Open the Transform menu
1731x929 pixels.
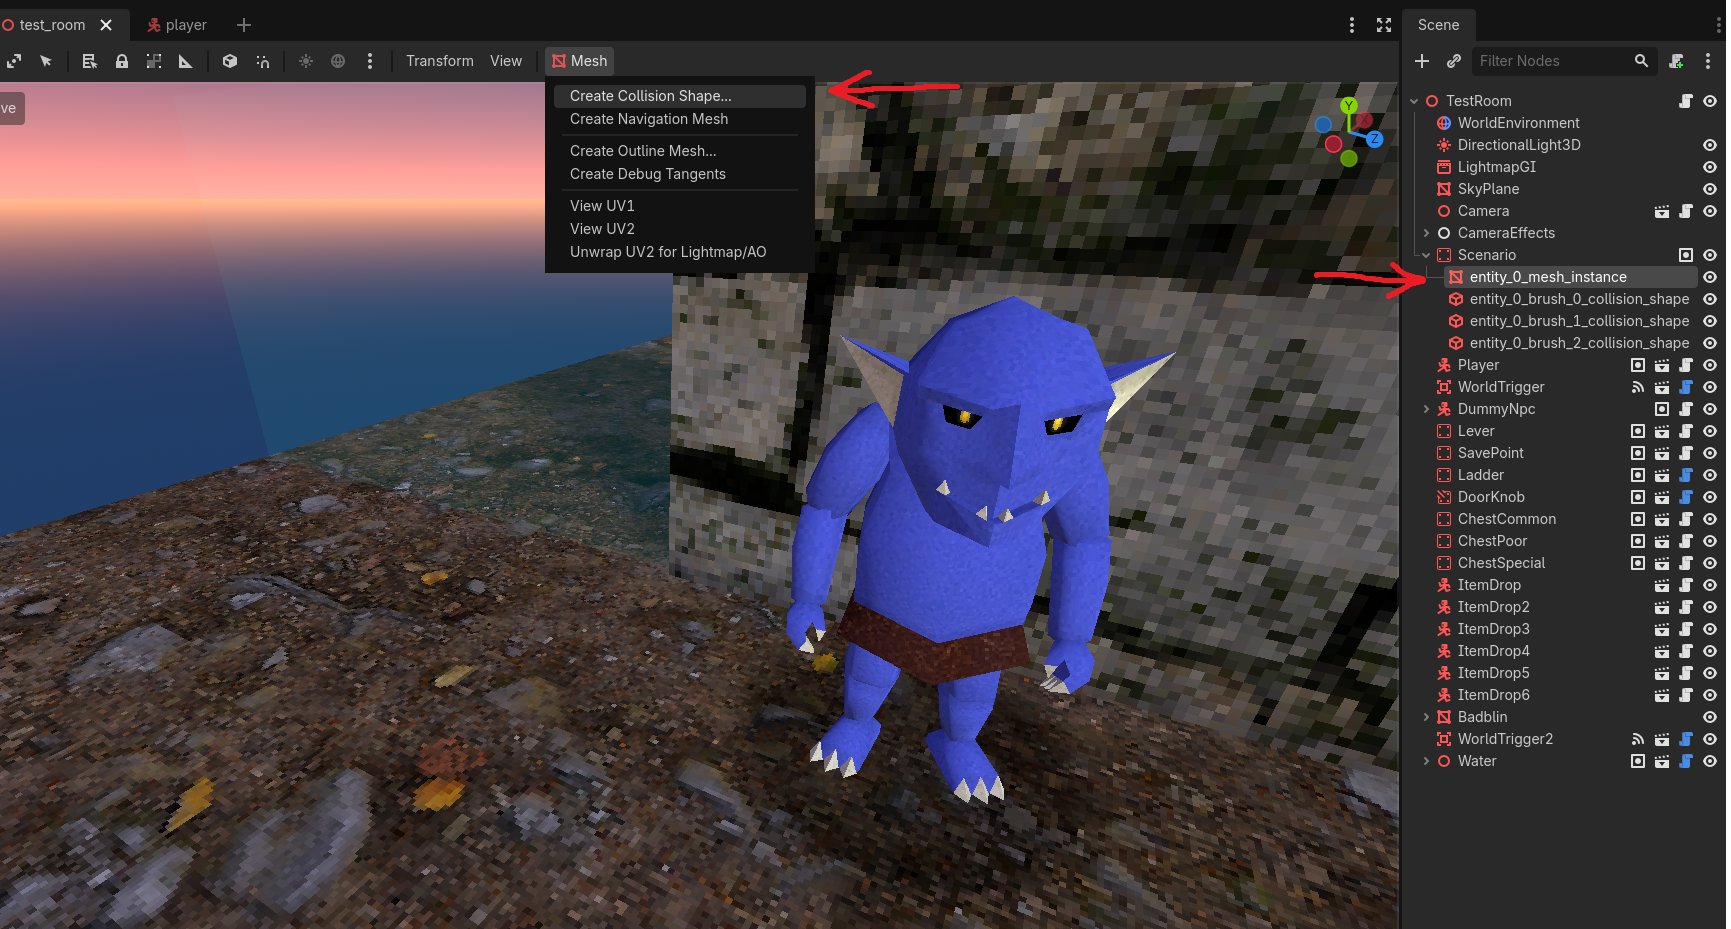click(440, 61)
